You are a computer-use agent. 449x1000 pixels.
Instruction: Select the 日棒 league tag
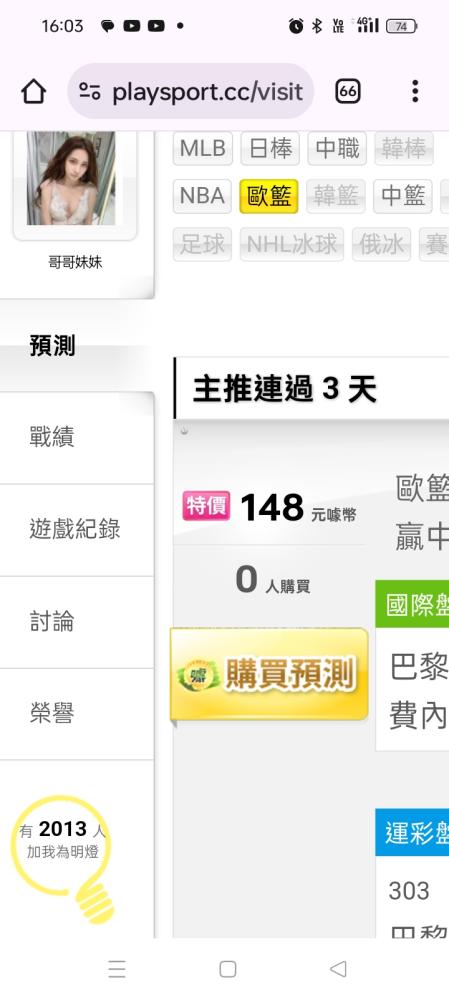click(270, 149)
